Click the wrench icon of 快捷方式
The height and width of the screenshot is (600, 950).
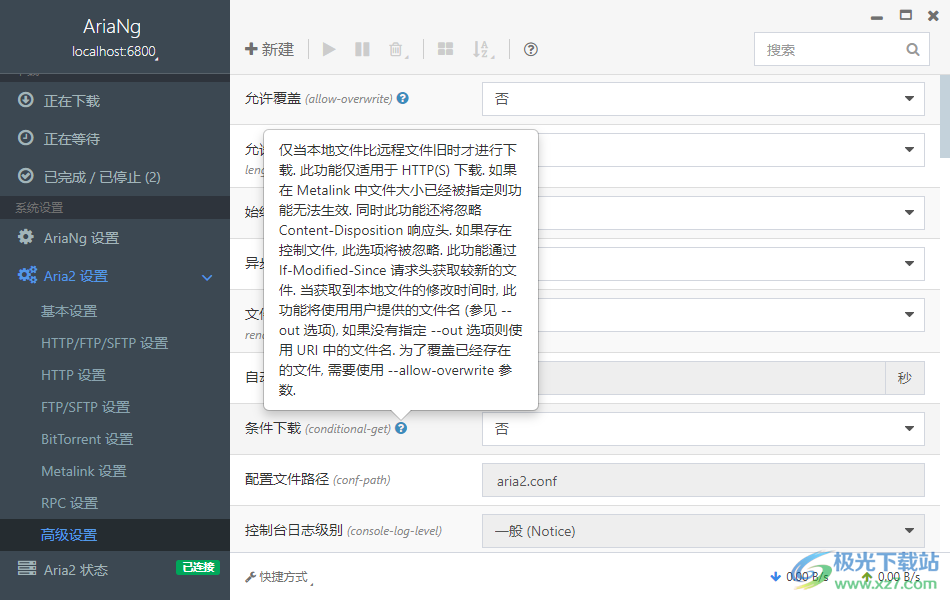[250, 577]
